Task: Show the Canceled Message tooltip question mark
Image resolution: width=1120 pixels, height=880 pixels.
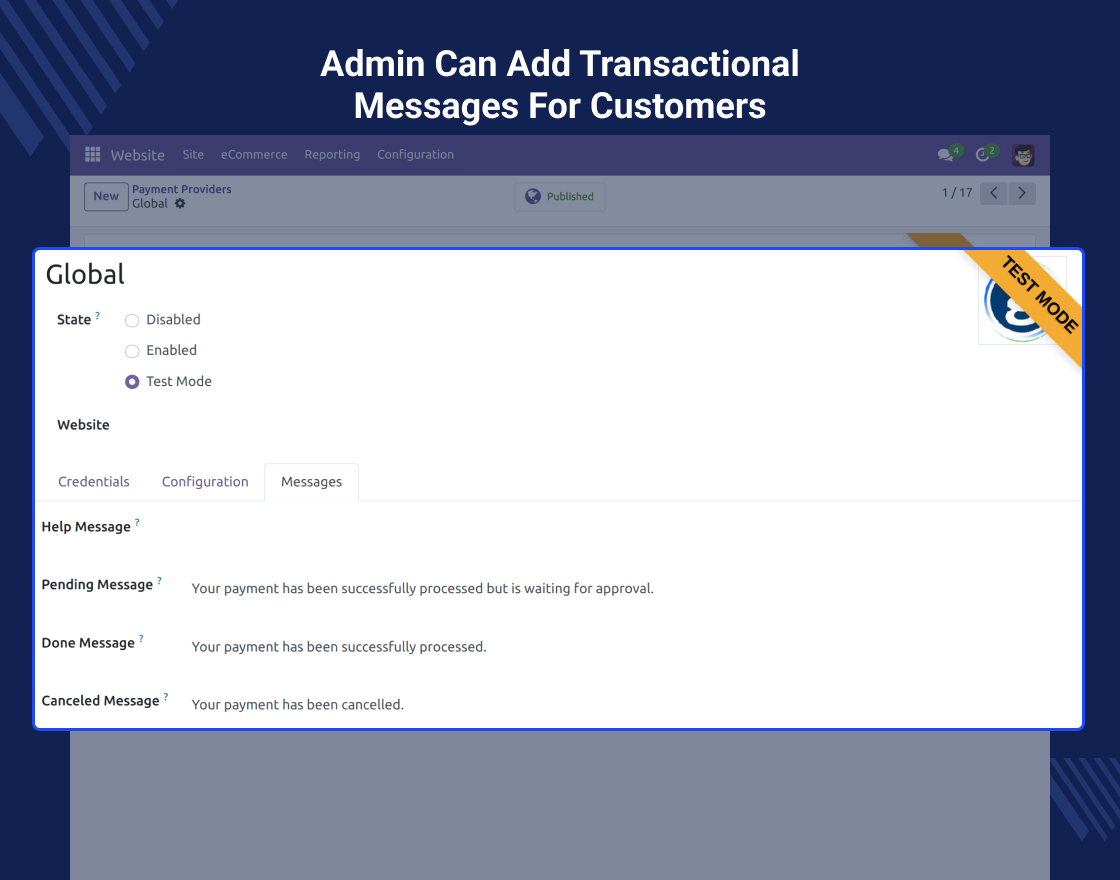Action: click(x=166, y=696)
